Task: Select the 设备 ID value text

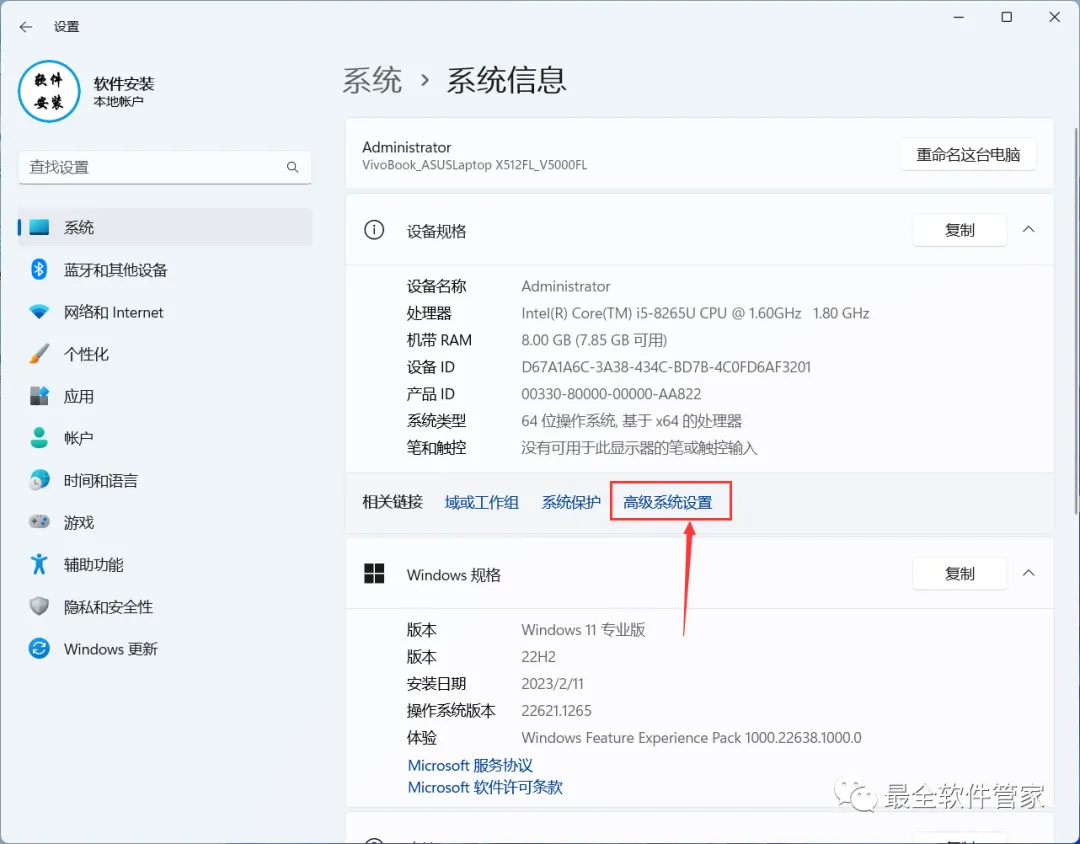Action: (666, 367)
